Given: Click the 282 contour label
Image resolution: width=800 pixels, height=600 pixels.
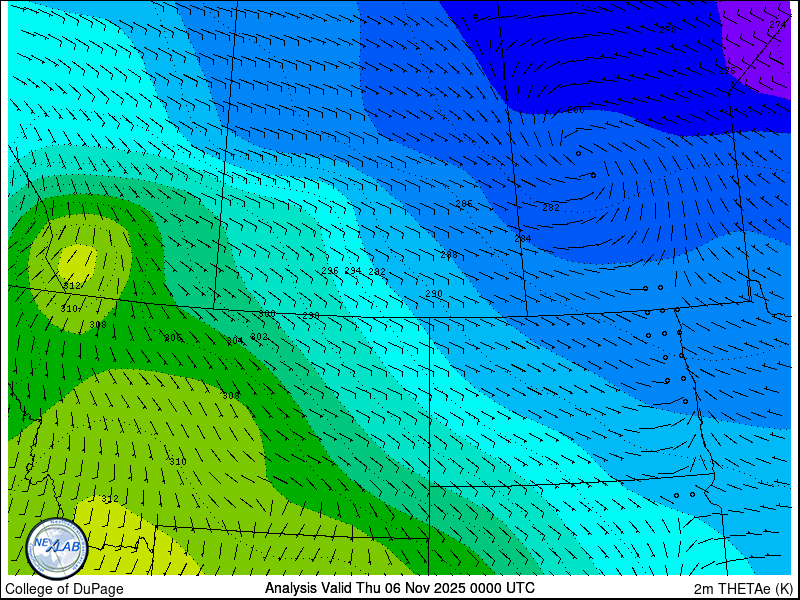Looking at the screenshot, I should click(551, 207).
